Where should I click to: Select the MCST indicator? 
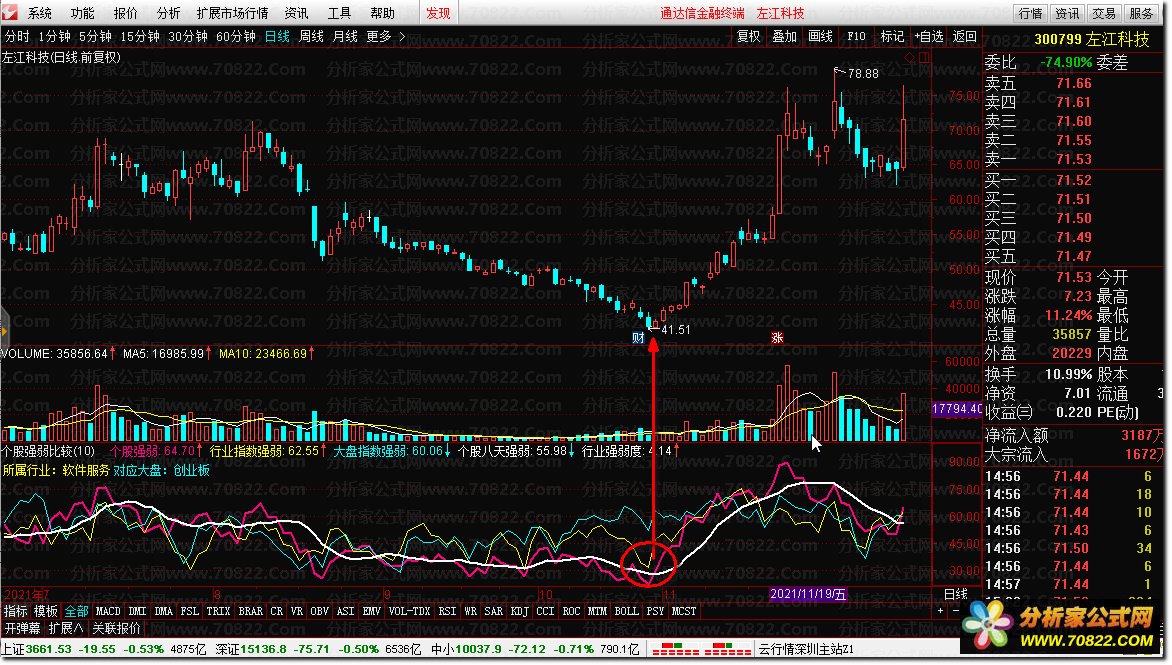(x=683, y=611)
